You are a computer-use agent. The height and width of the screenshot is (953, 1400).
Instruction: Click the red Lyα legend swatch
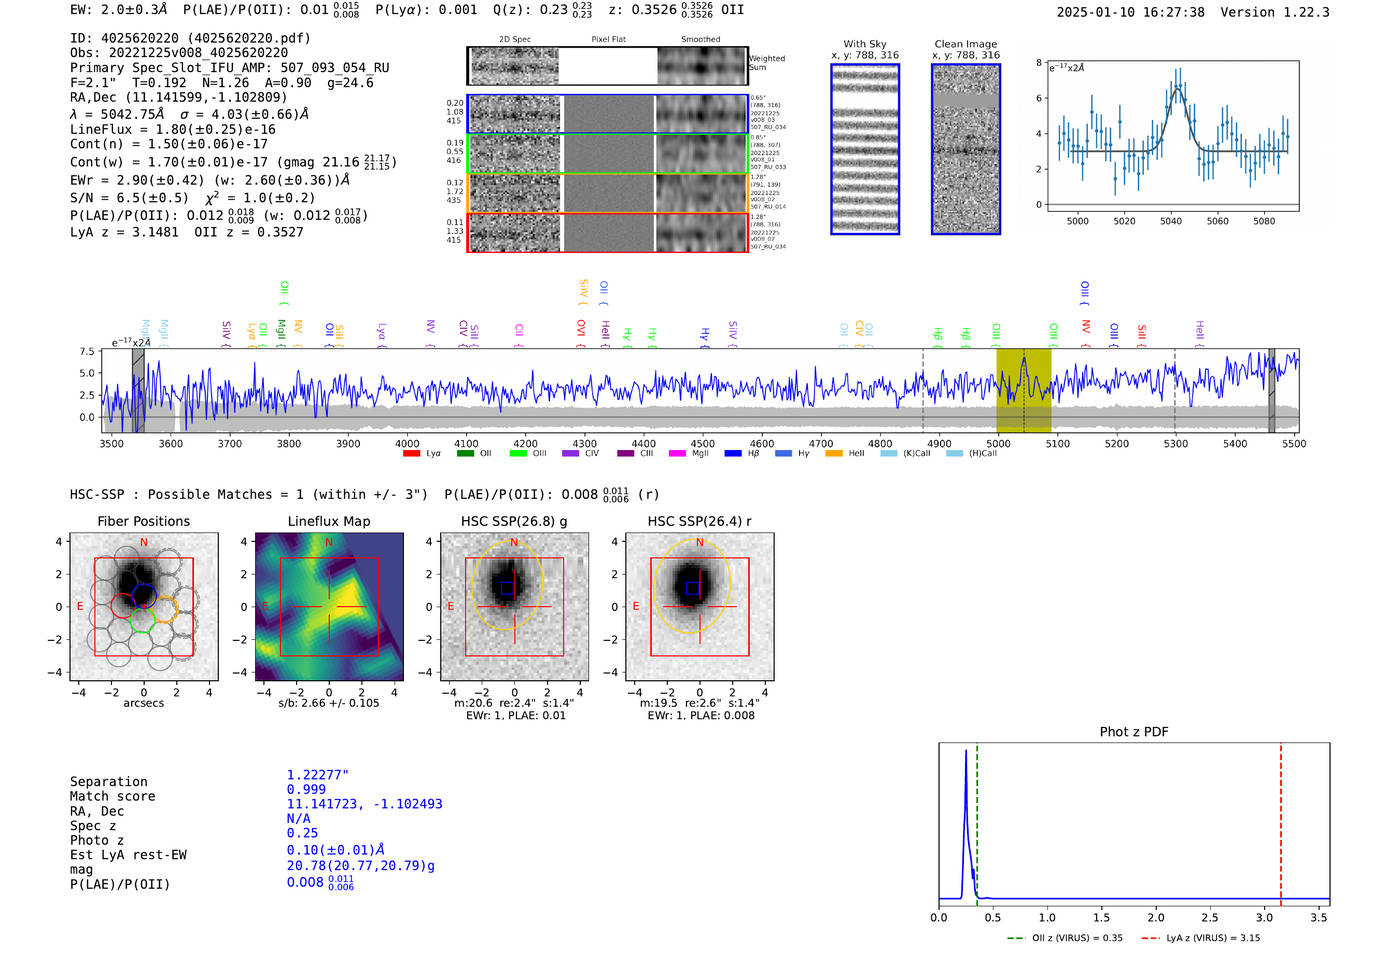pos(410,454)
